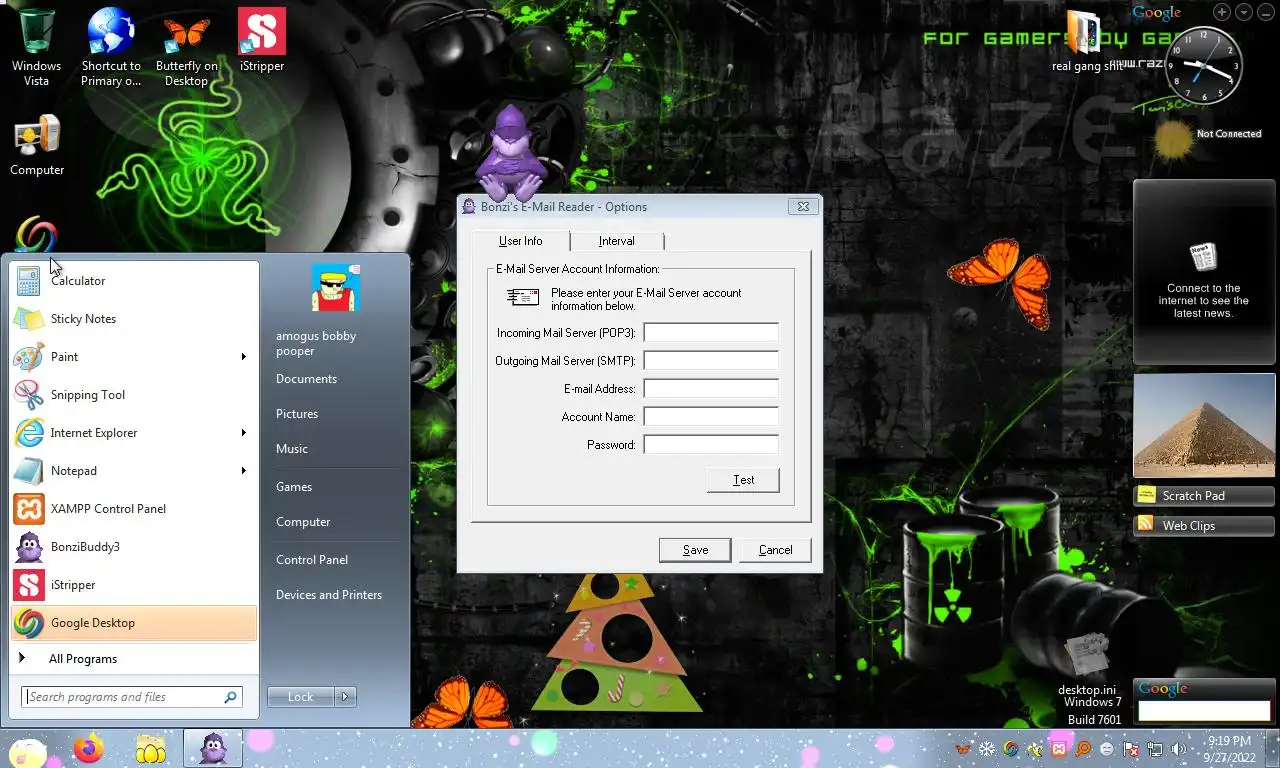This screenshot has width=1280, height=768.
Task: Open Control Panel from Start menu
Action: [x=312, y=560]
